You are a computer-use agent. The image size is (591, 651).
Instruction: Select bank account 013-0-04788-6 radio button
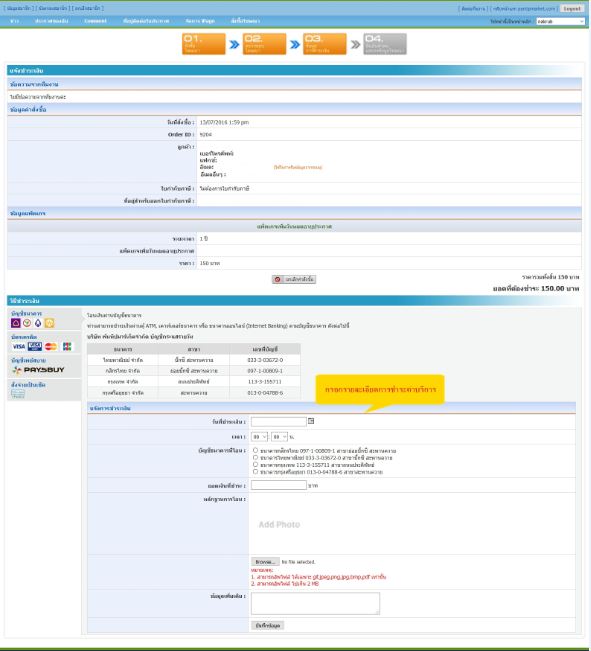tap(255, 472)
